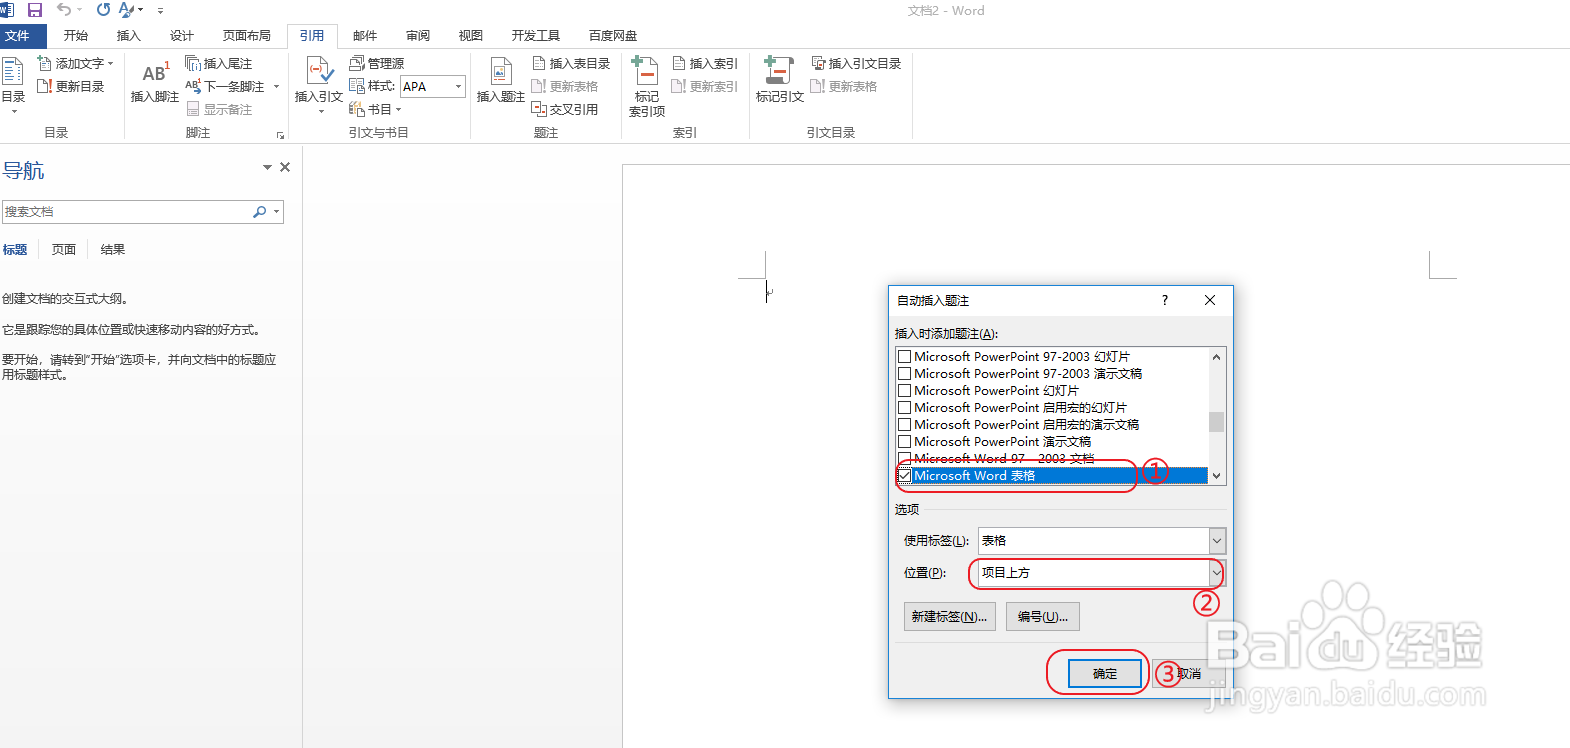Click Next Footnote (下一条脚注)
1570x748 pixels.
click(226, 87)
